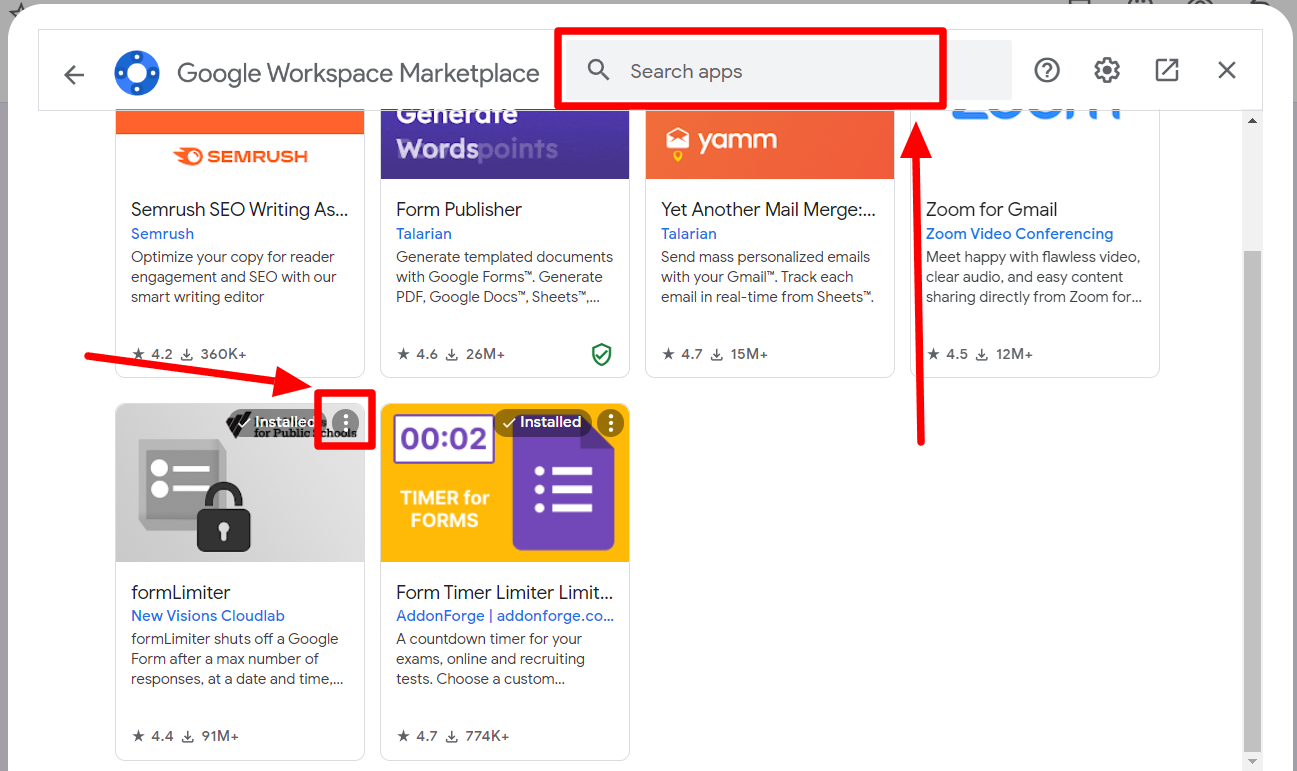
Task: Click the mass personalized emails description
Action: [768, 277]
